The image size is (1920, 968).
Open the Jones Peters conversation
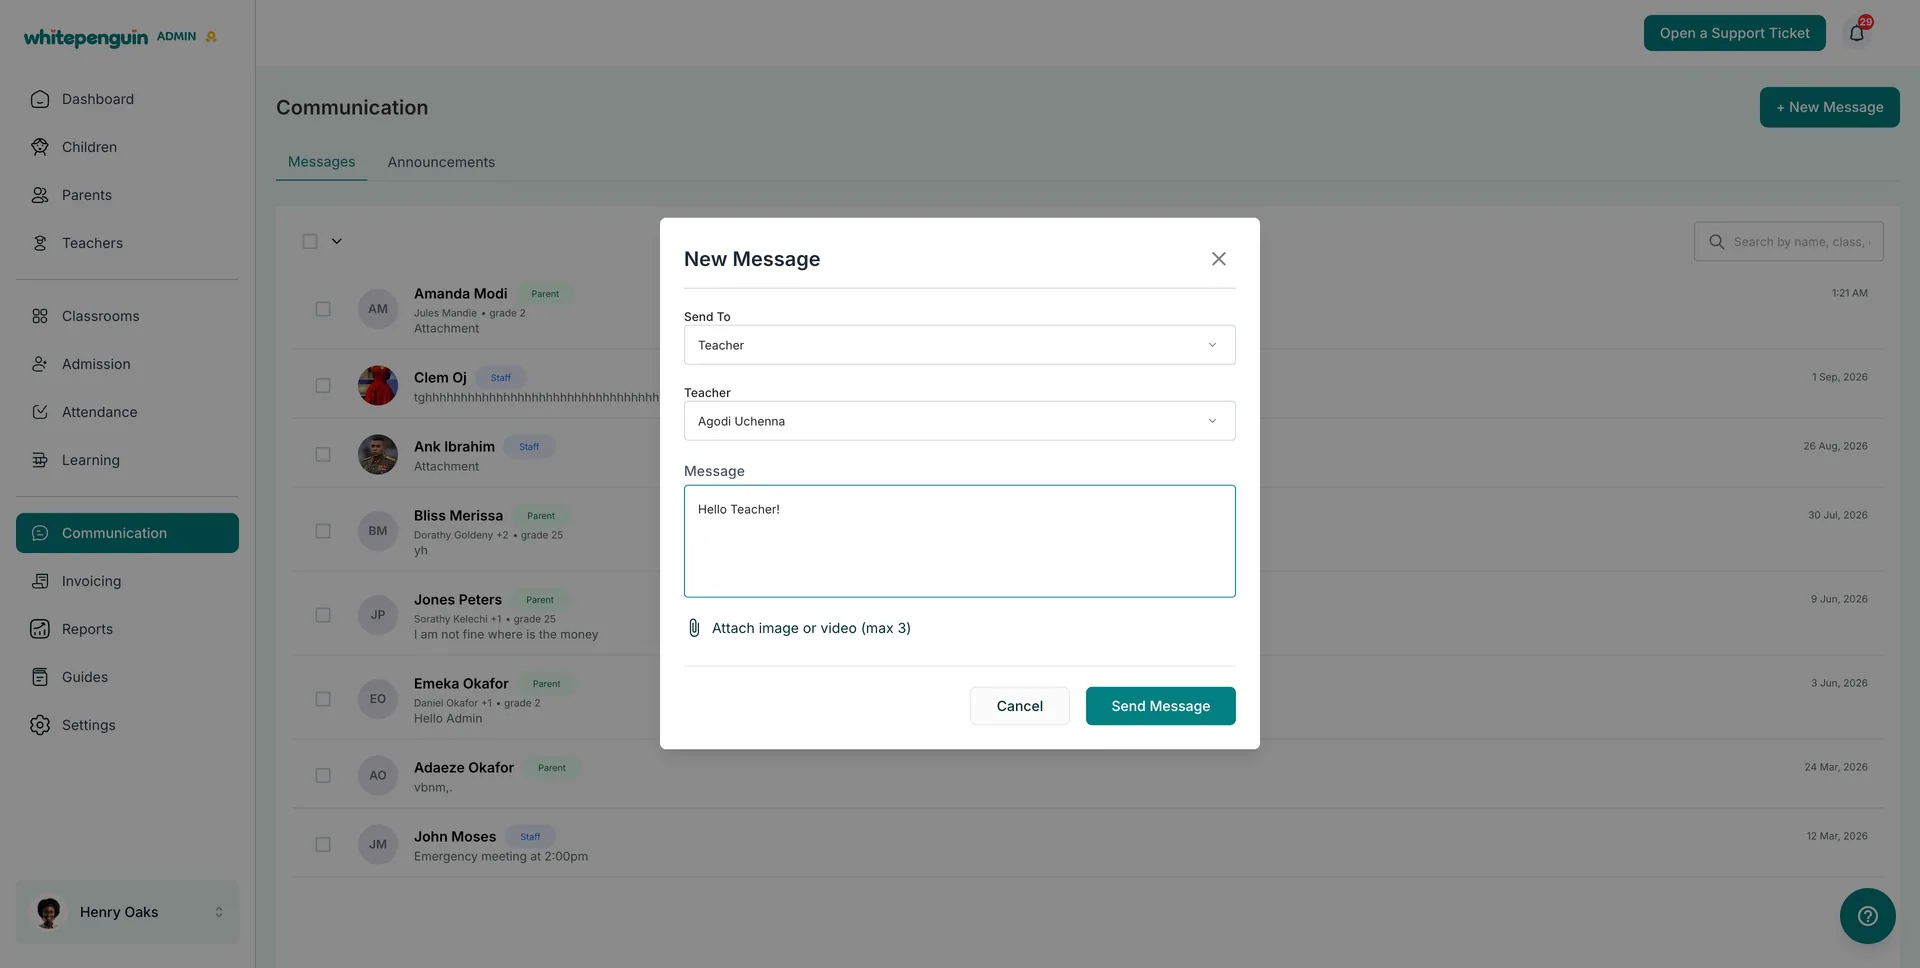click(x=1088, y=615)
